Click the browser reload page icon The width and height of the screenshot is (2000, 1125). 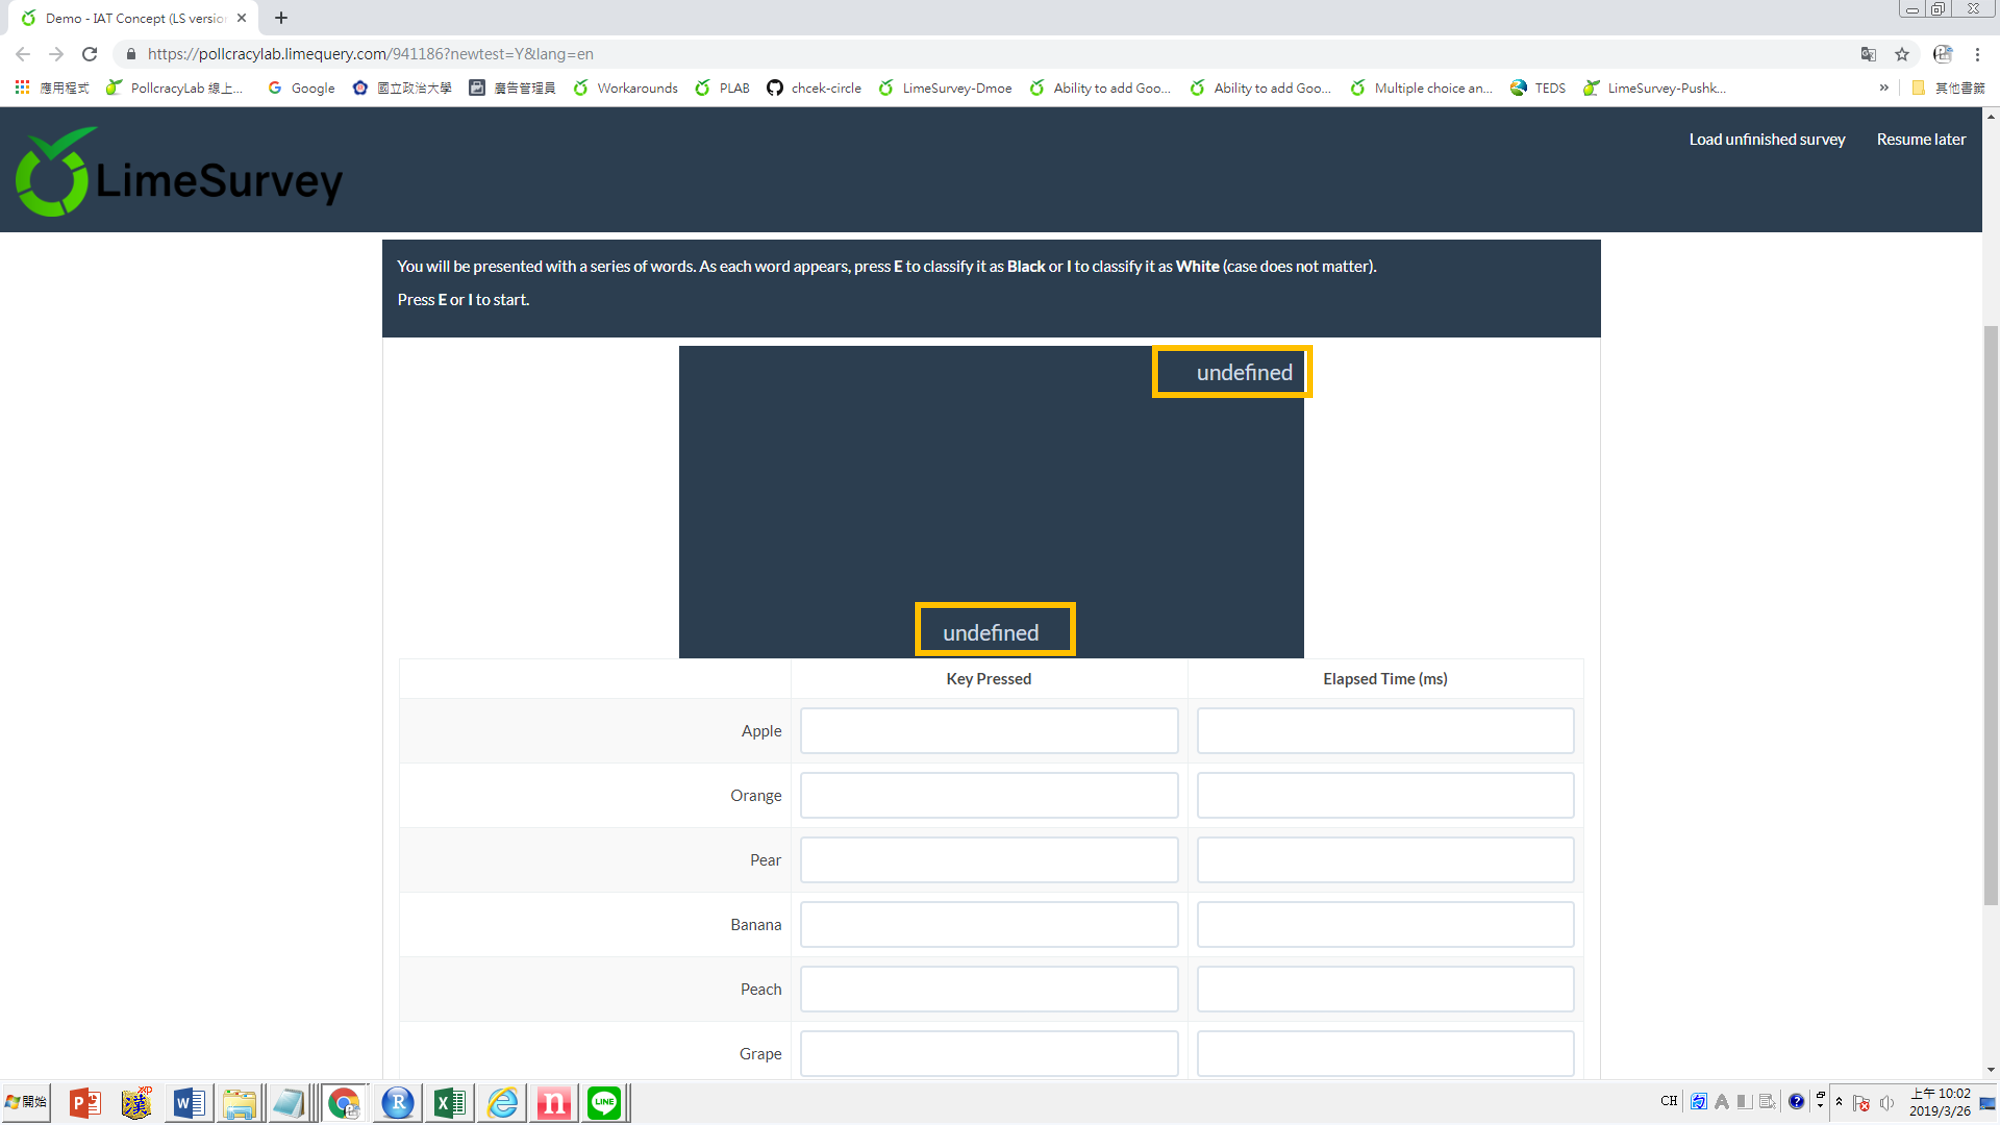point(90,54)
